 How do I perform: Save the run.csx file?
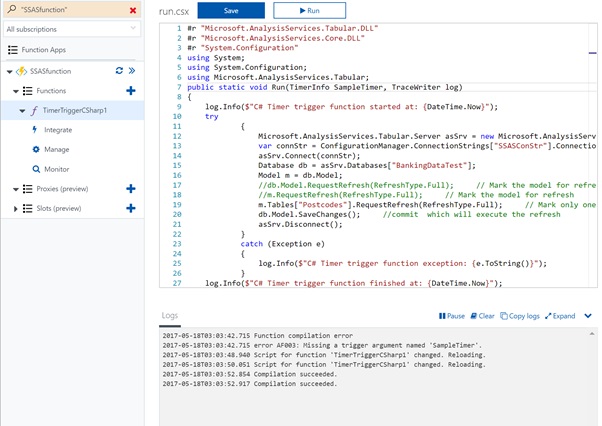click(231, 11)
